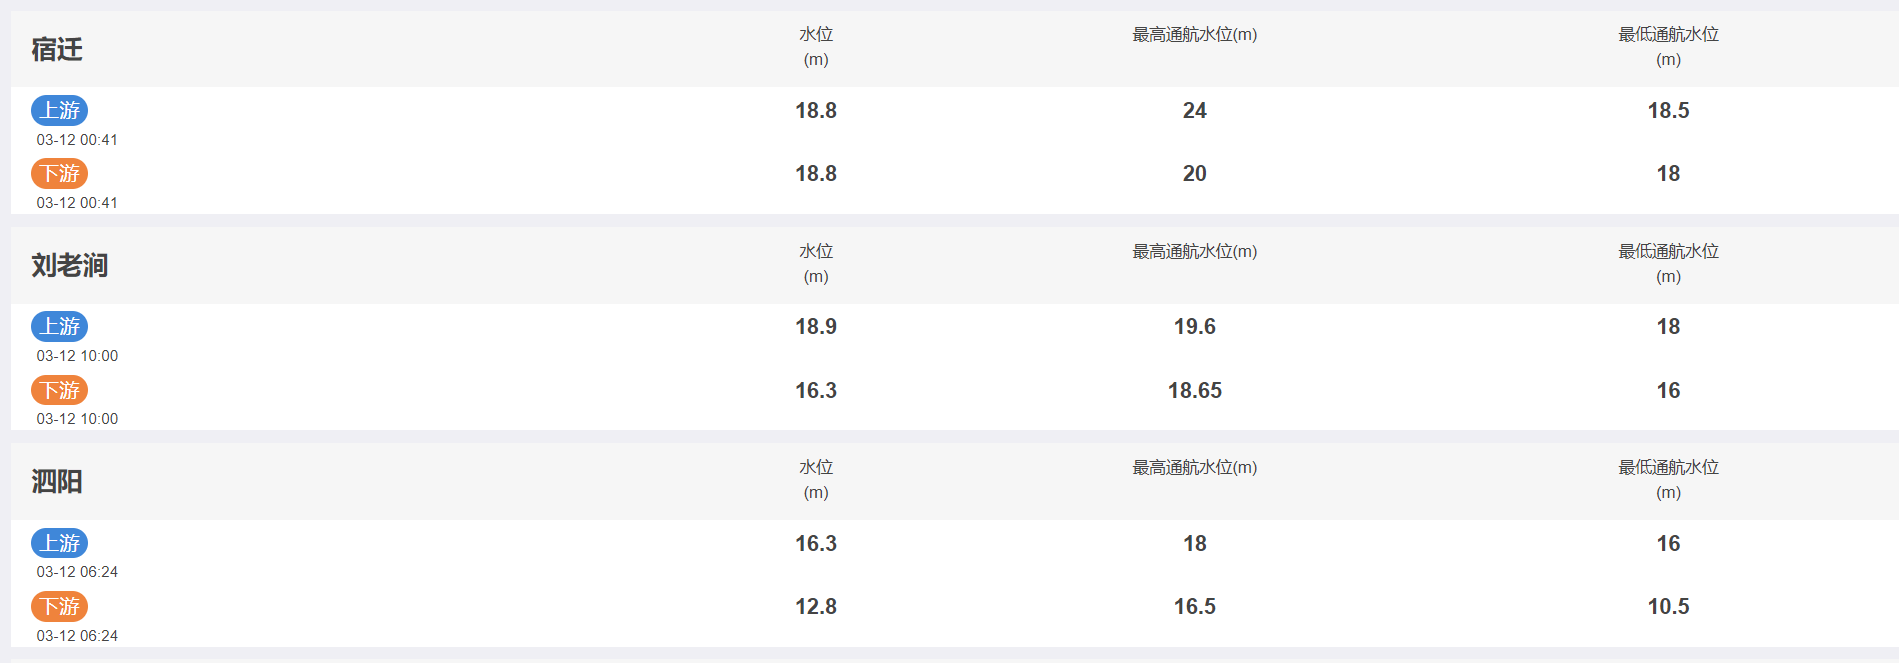1899x663 pixels.
Task: Click 泗阳 downstream min level 10.5
Action: tap(1669, 607)
